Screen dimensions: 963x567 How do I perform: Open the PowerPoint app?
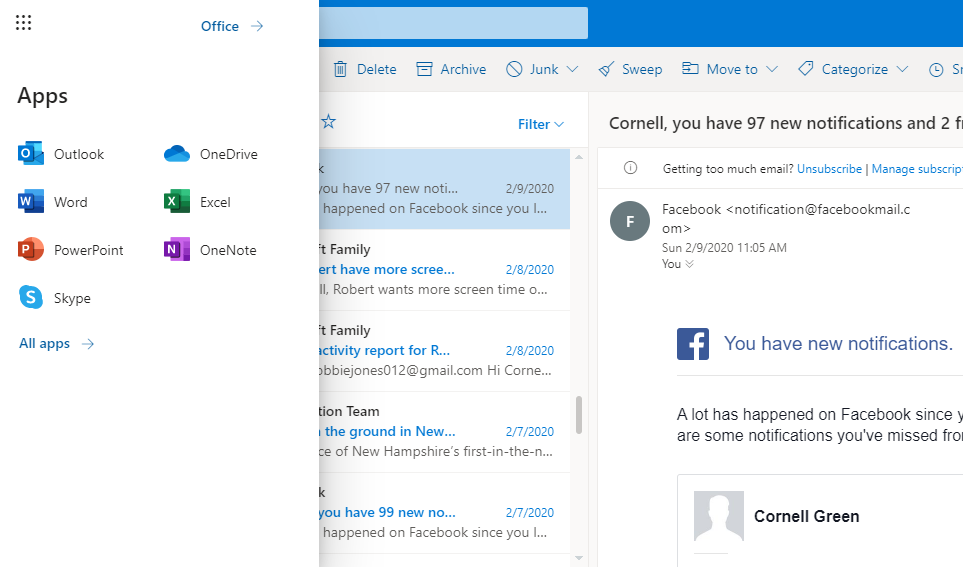pos(71,249)
